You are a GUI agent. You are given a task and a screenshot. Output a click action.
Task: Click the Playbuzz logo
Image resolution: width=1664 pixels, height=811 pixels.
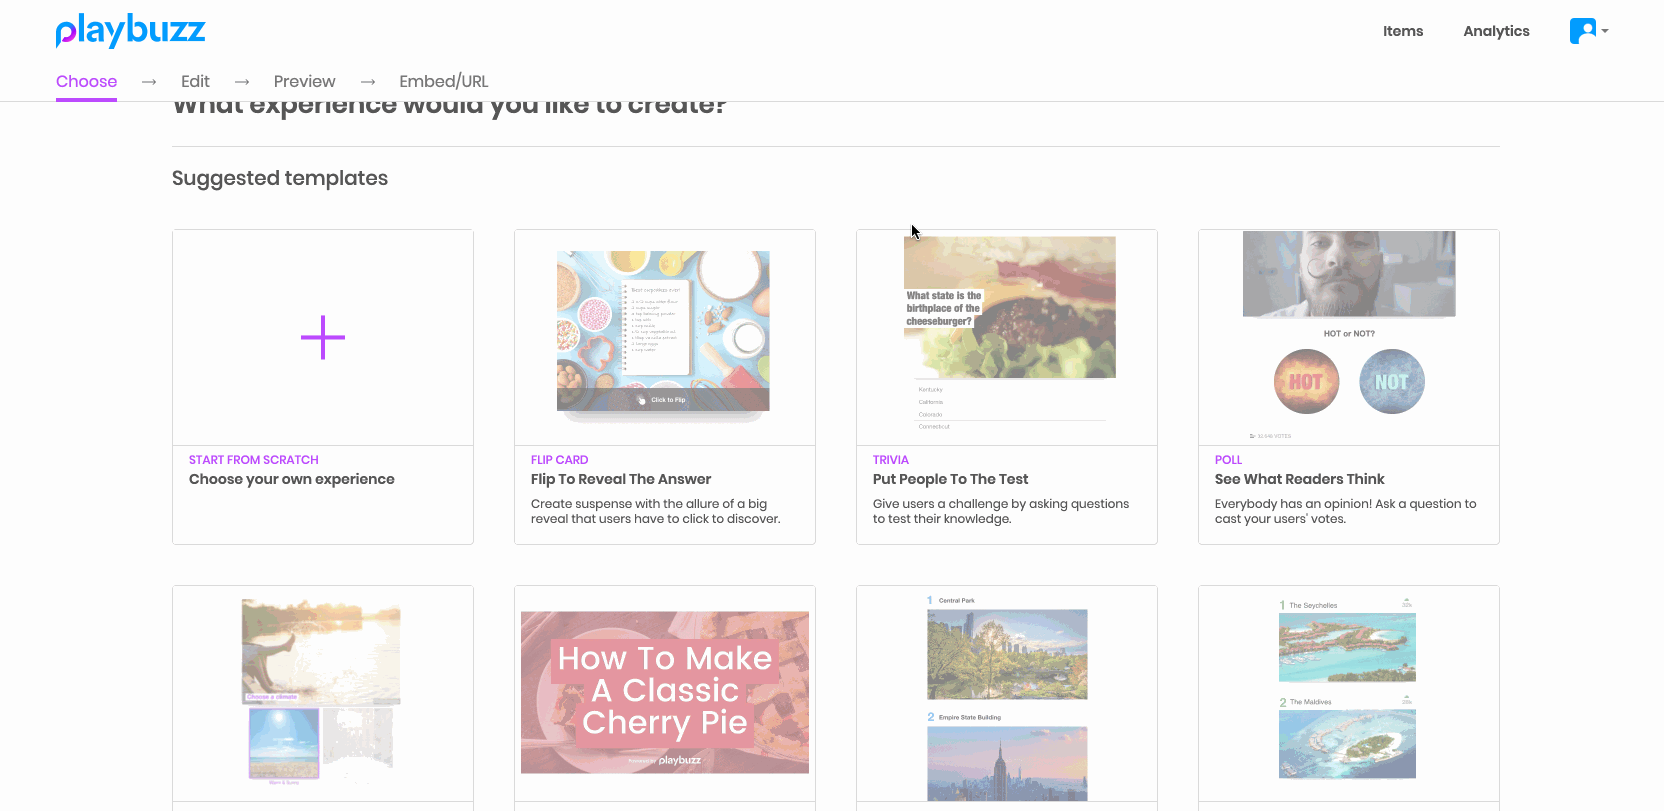click(x=130, y=31)
